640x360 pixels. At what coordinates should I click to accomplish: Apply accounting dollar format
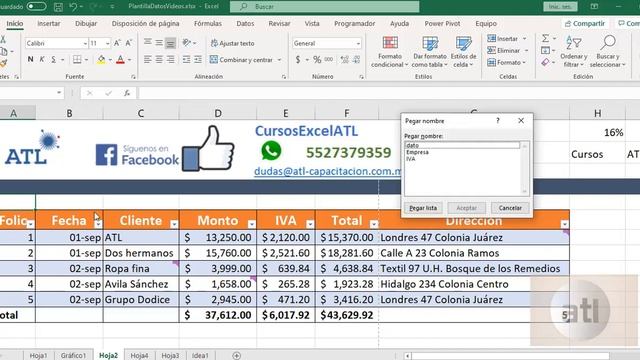(298, 60)
